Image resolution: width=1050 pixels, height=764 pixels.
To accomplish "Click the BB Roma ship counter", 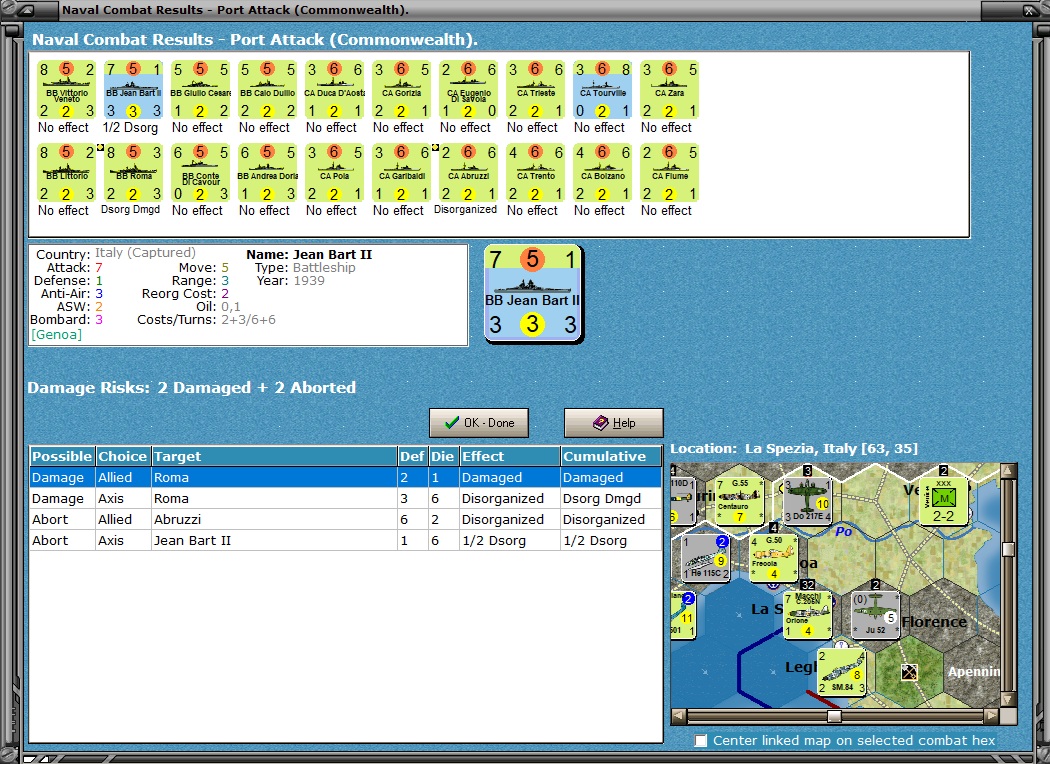I will click(x=133, y=173).
